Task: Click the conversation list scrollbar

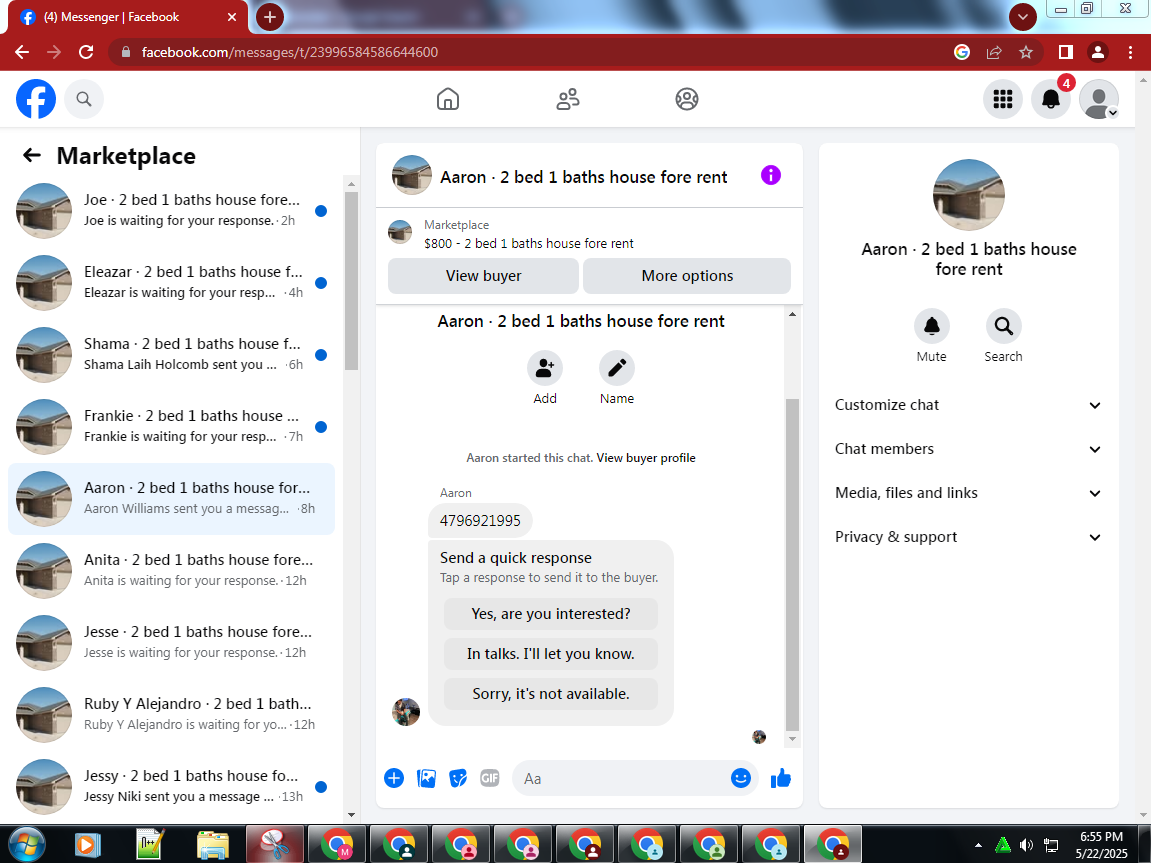Action: coord(351,281)
